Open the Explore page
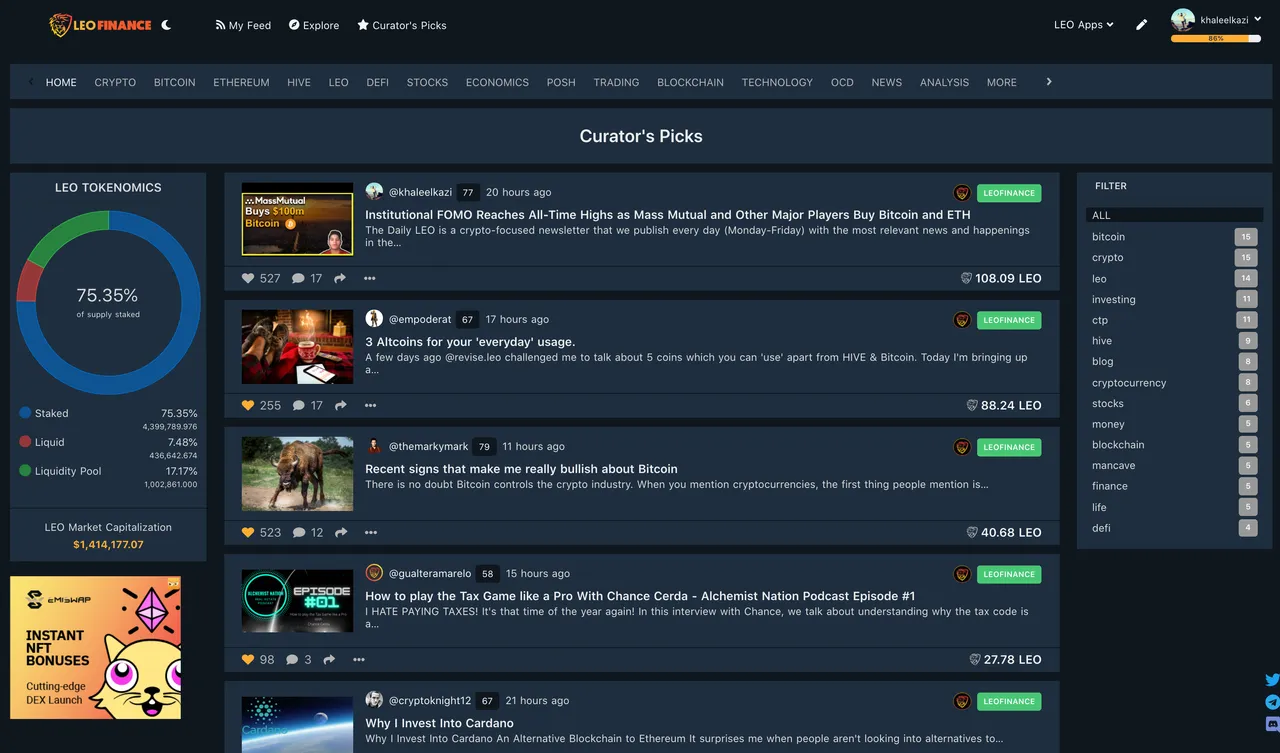 pyautogui.click(x=314, y=25)
